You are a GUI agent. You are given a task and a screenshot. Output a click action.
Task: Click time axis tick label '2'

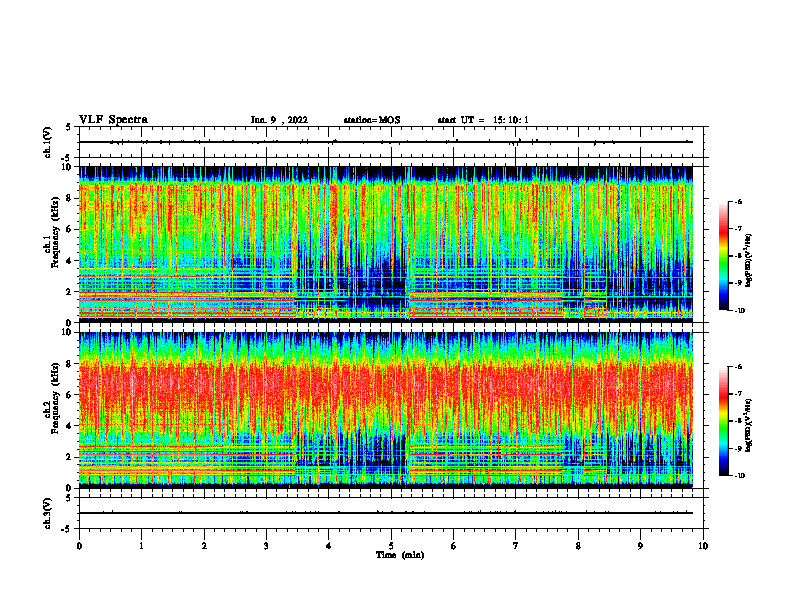pos(204,546)
